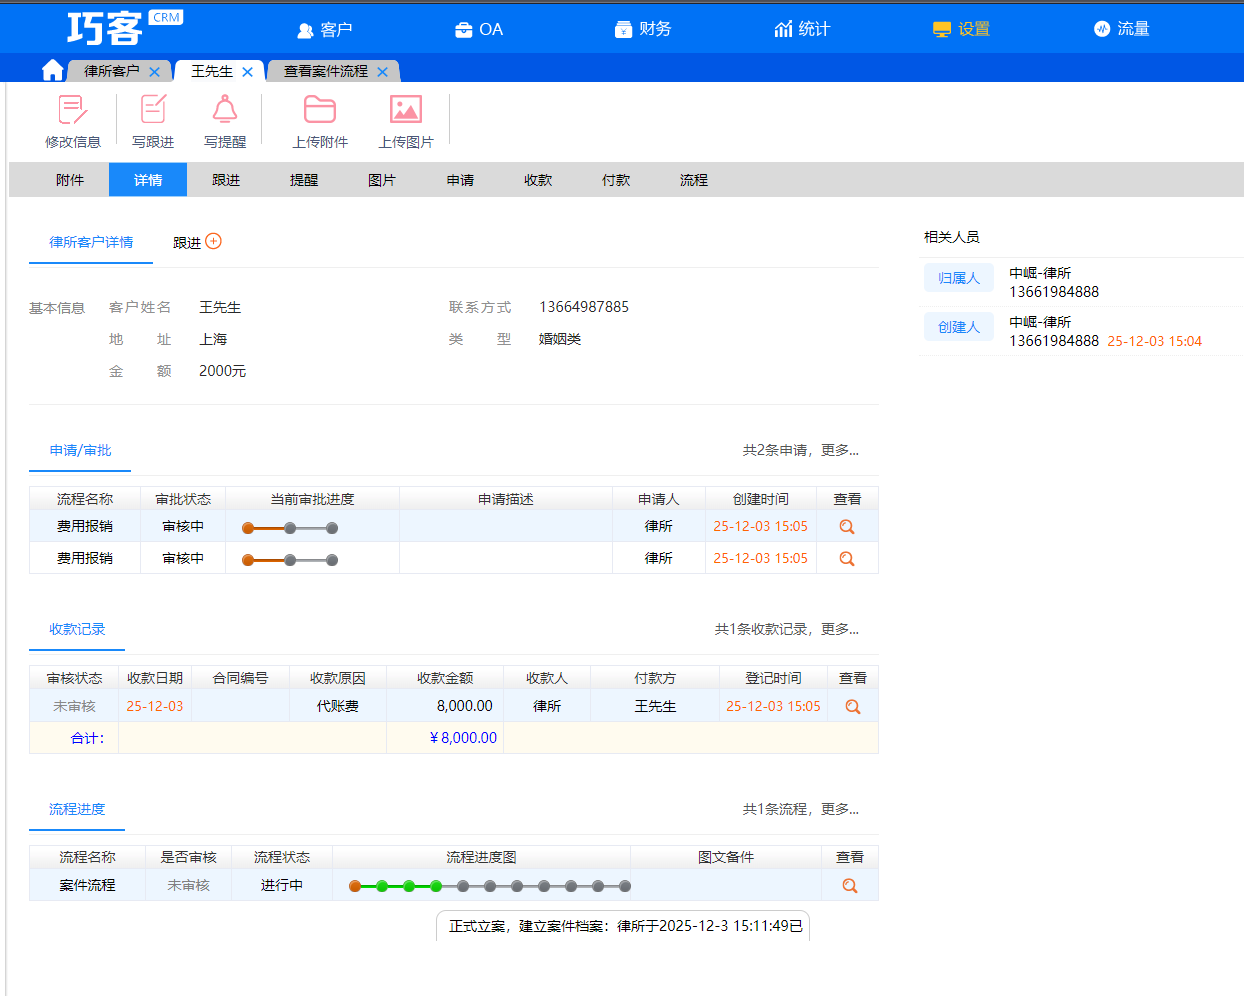Screen dimensions: 1244x996
Task: View the 代账费 payment record via magnifier icon
Action: [x=852, y=706]
